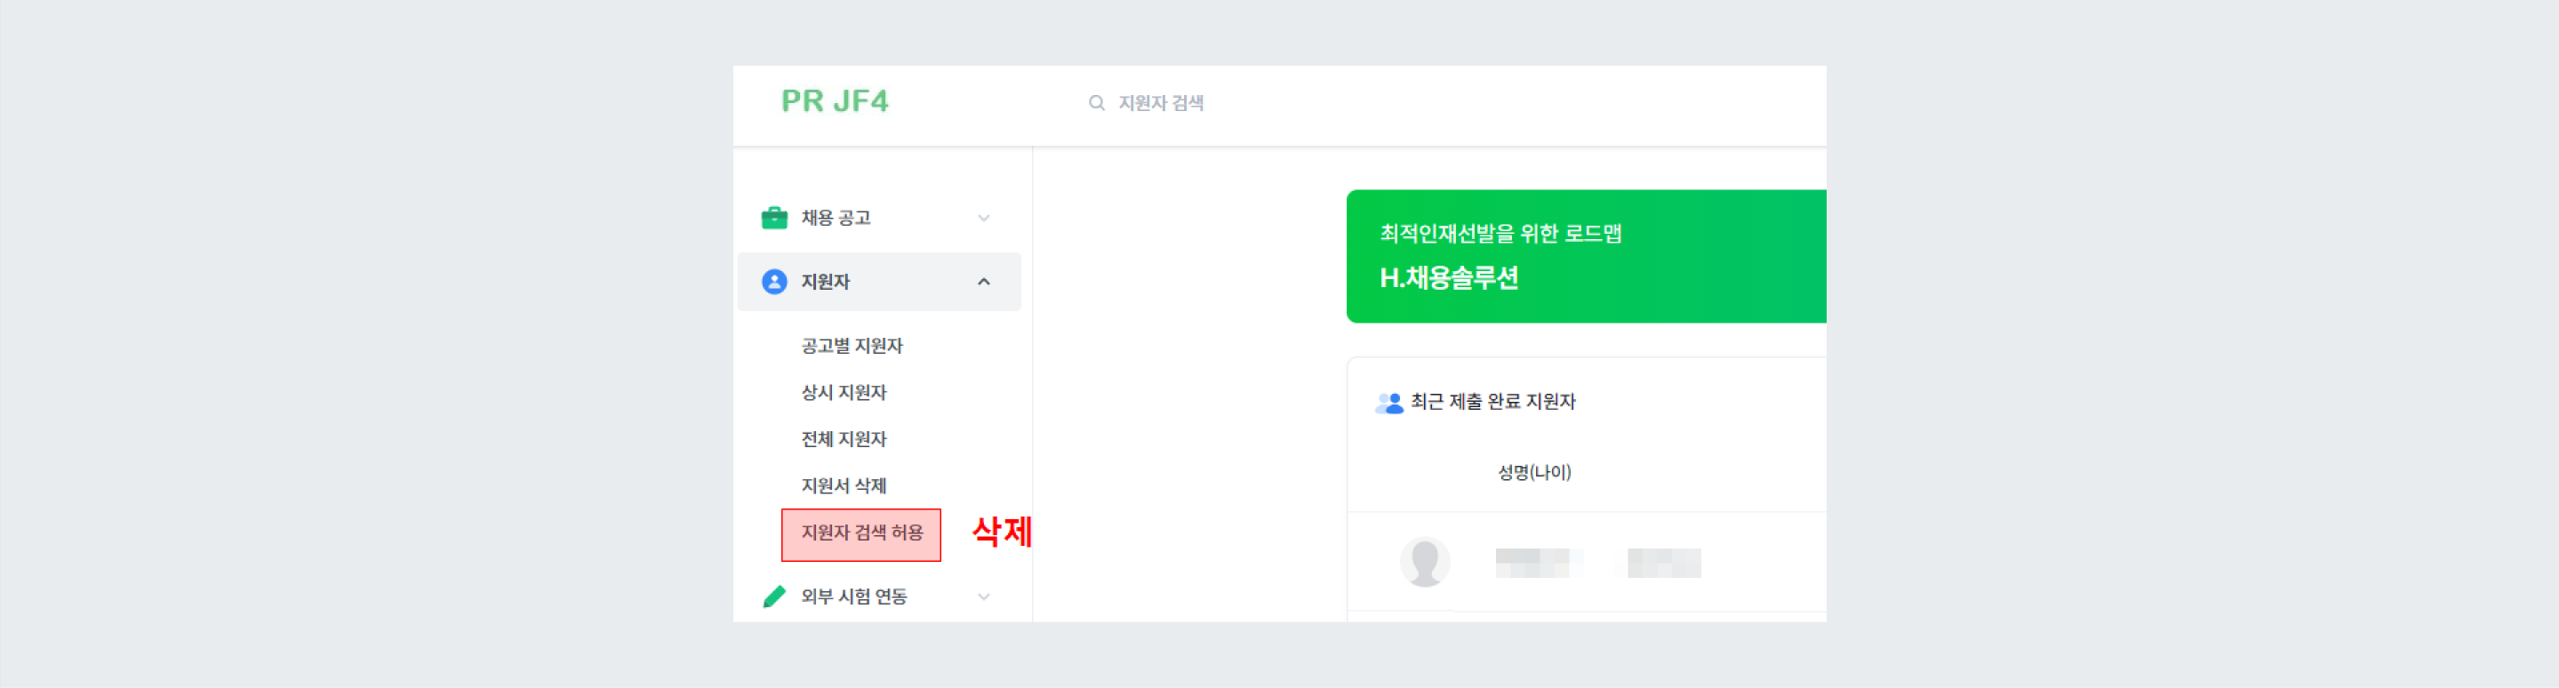Click the highlighted 지원자 검색 허용 item

pos(861,534)
